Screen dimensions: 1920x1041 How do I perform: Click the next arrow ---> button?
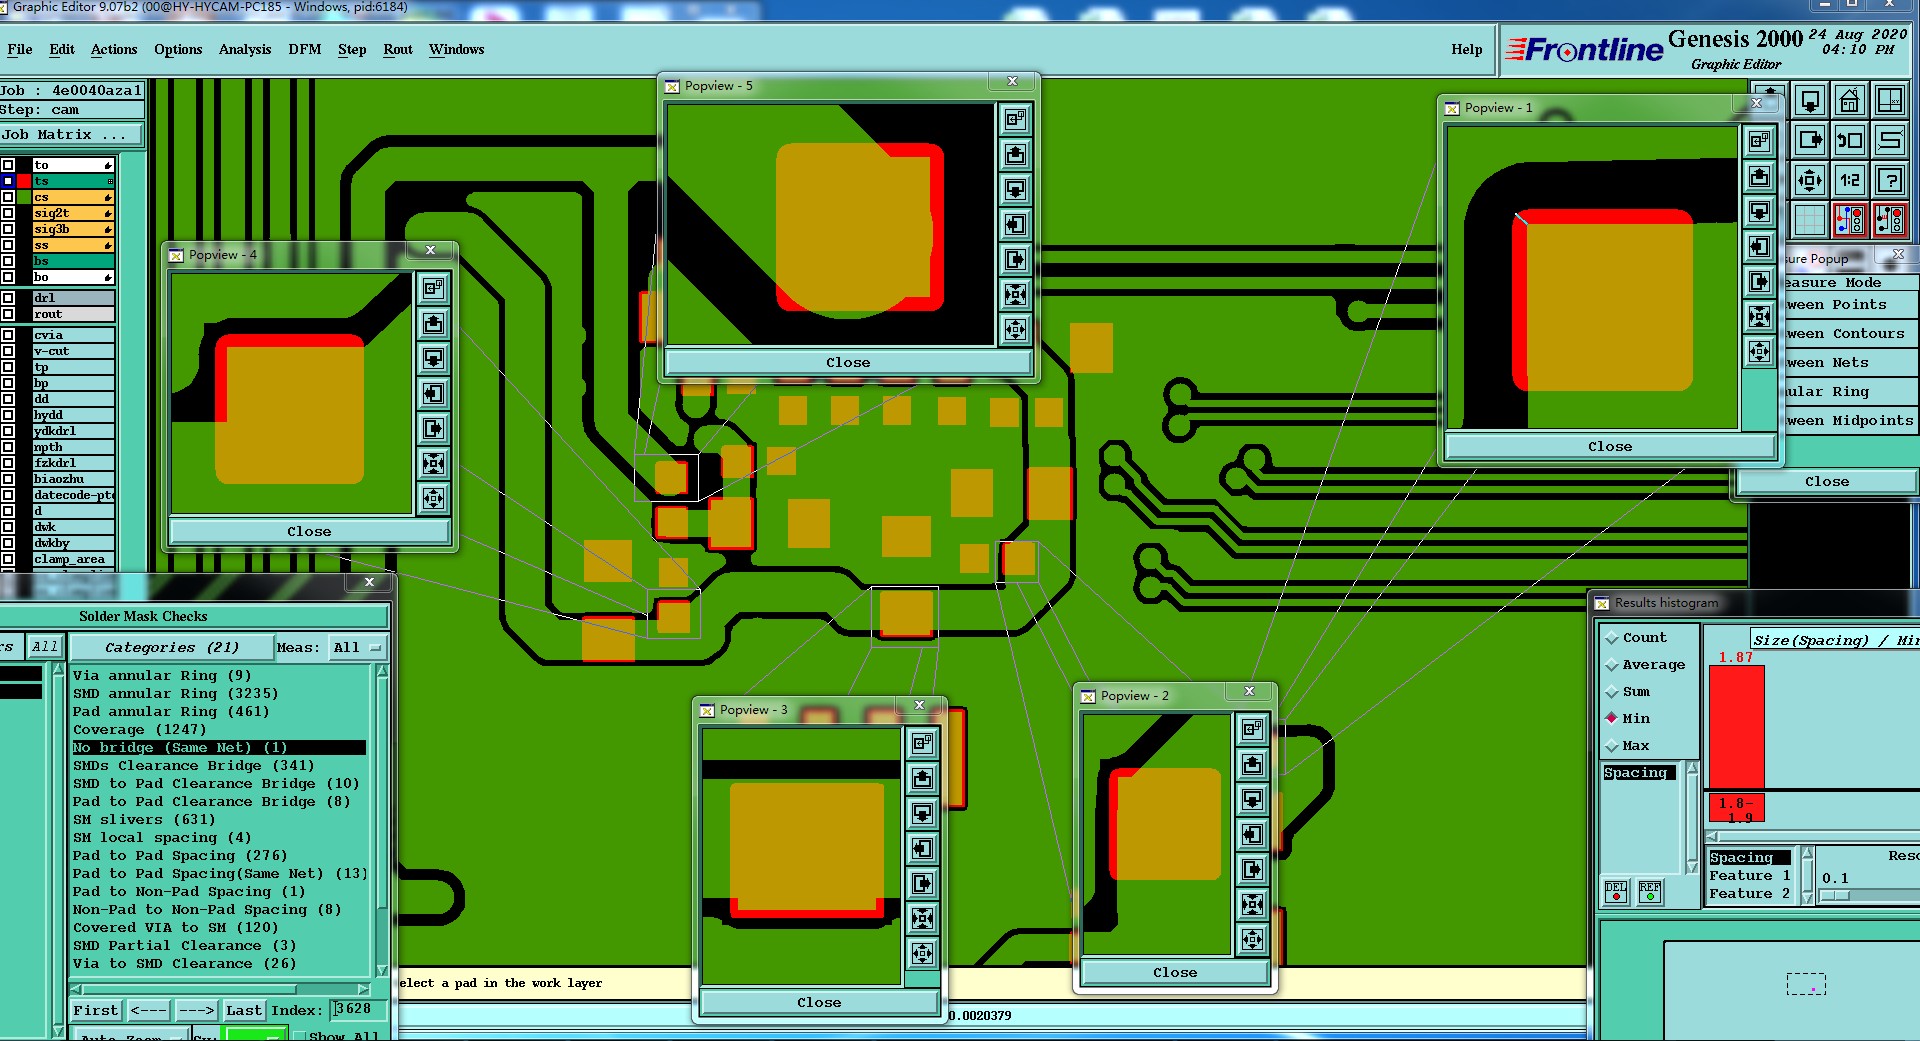click(196, 1011)
